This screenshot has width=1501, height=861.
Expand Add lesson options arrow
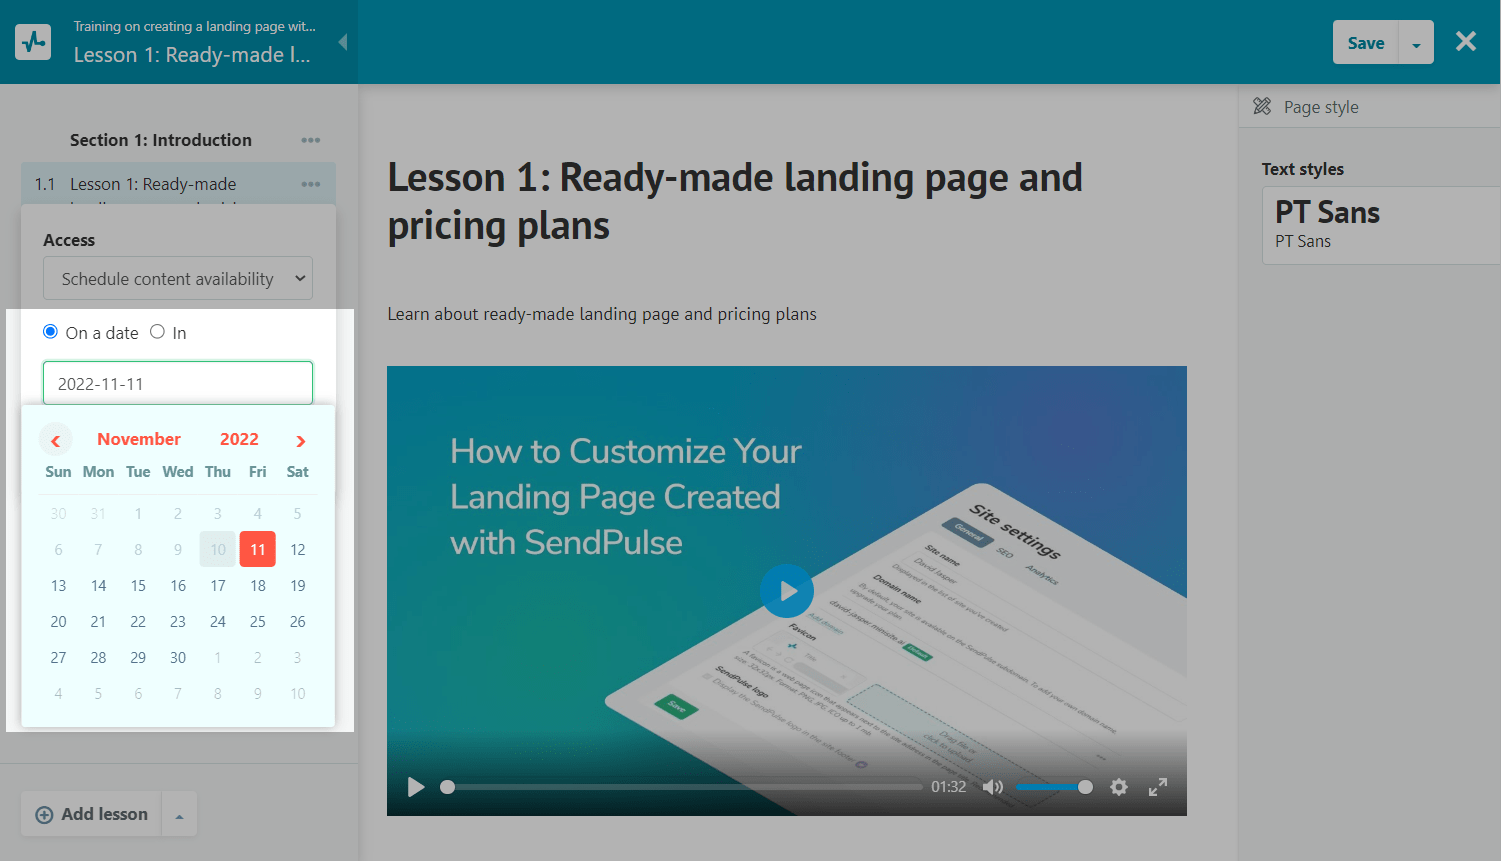[179, 815]
